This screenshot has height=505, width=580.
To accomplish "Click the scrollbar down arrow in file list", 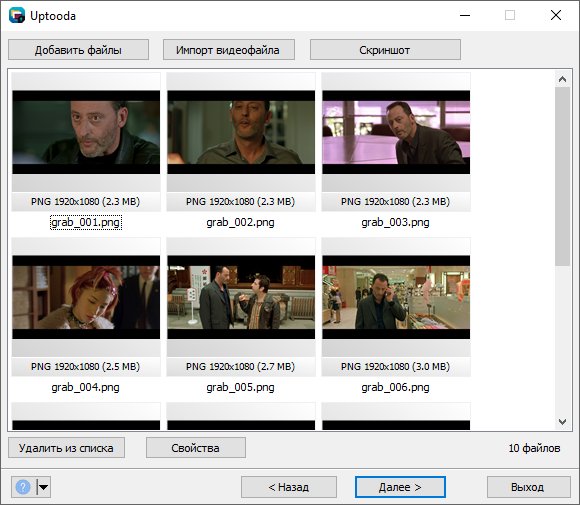I will pos(562,421).
